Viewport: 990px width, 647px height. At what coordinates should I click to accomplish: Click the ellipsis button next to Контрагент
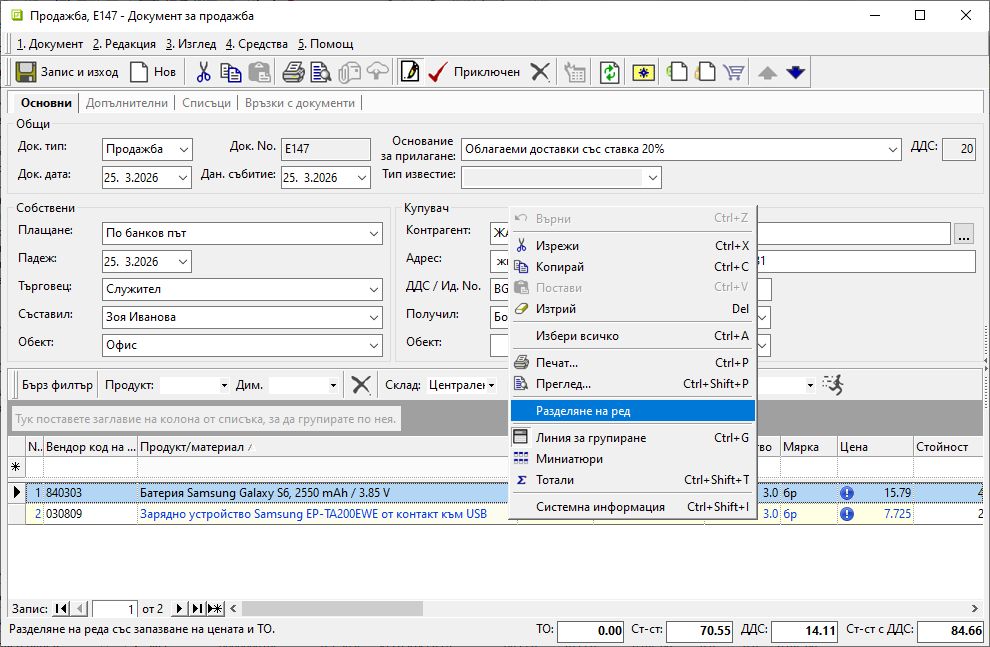[963, 234]
